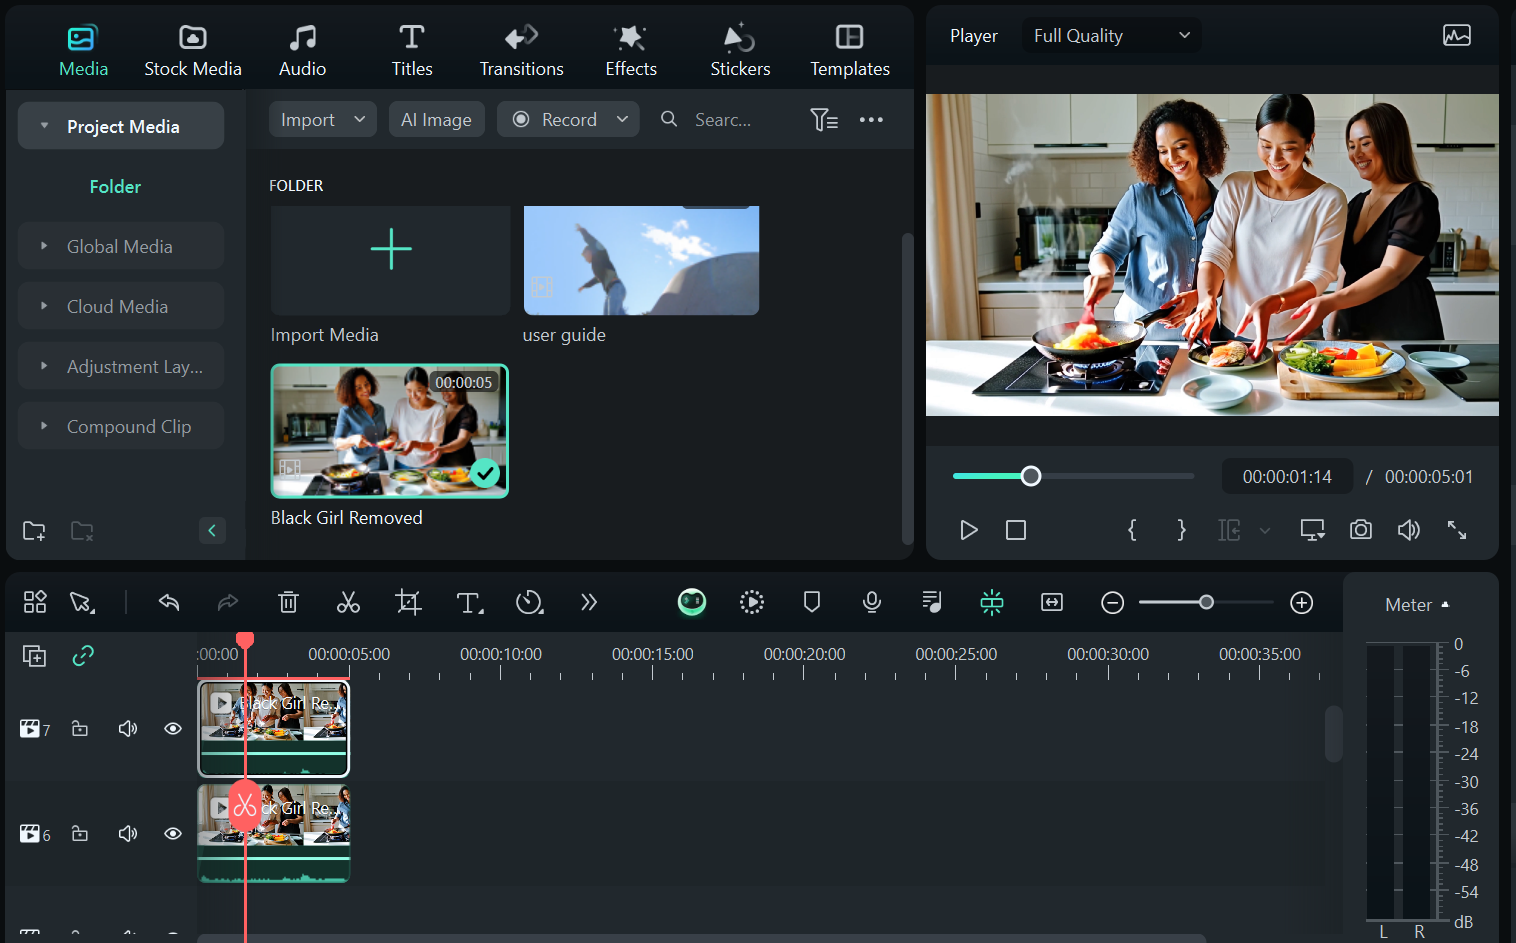Mute track 7 audio
Image resolution: width=1516 pixels, height=943 pixels.
click(127, 728)
